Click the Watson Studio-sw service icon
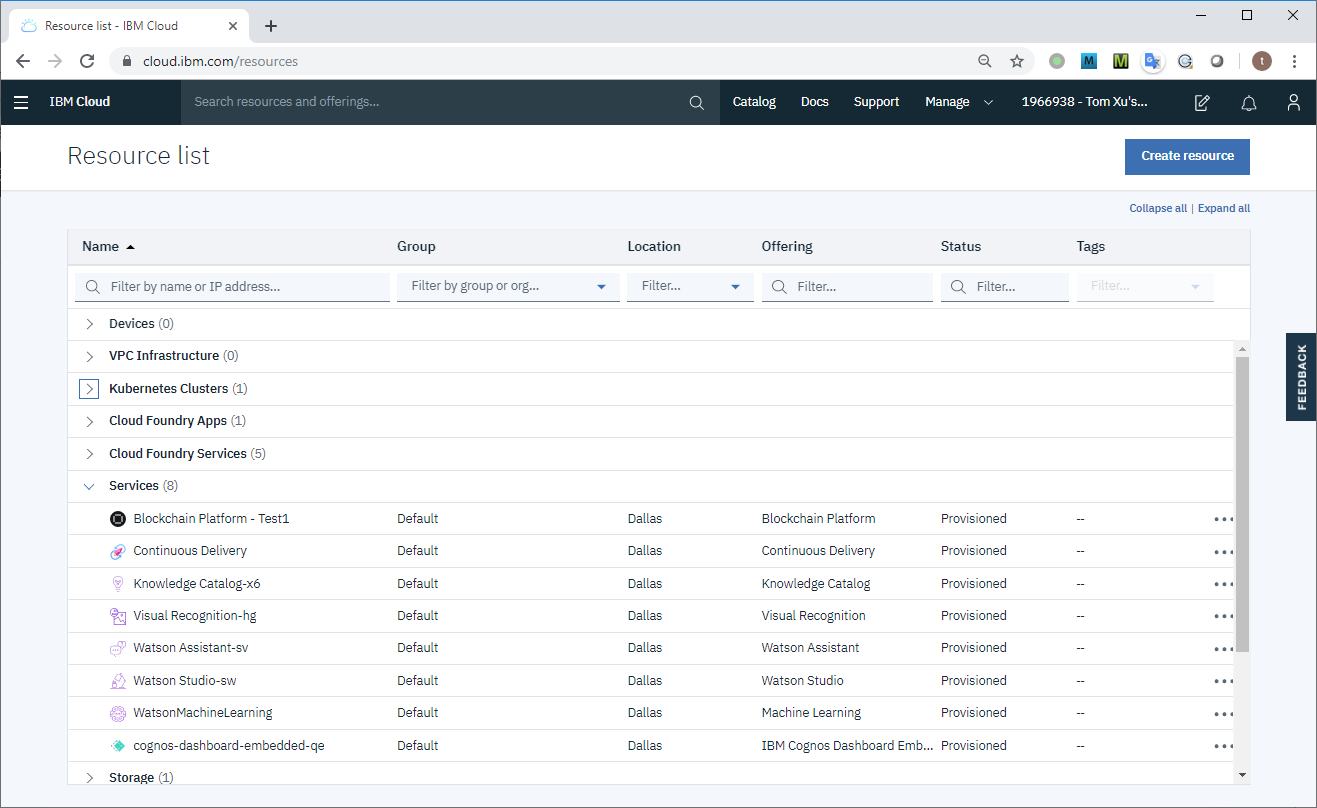 [117, 681]
